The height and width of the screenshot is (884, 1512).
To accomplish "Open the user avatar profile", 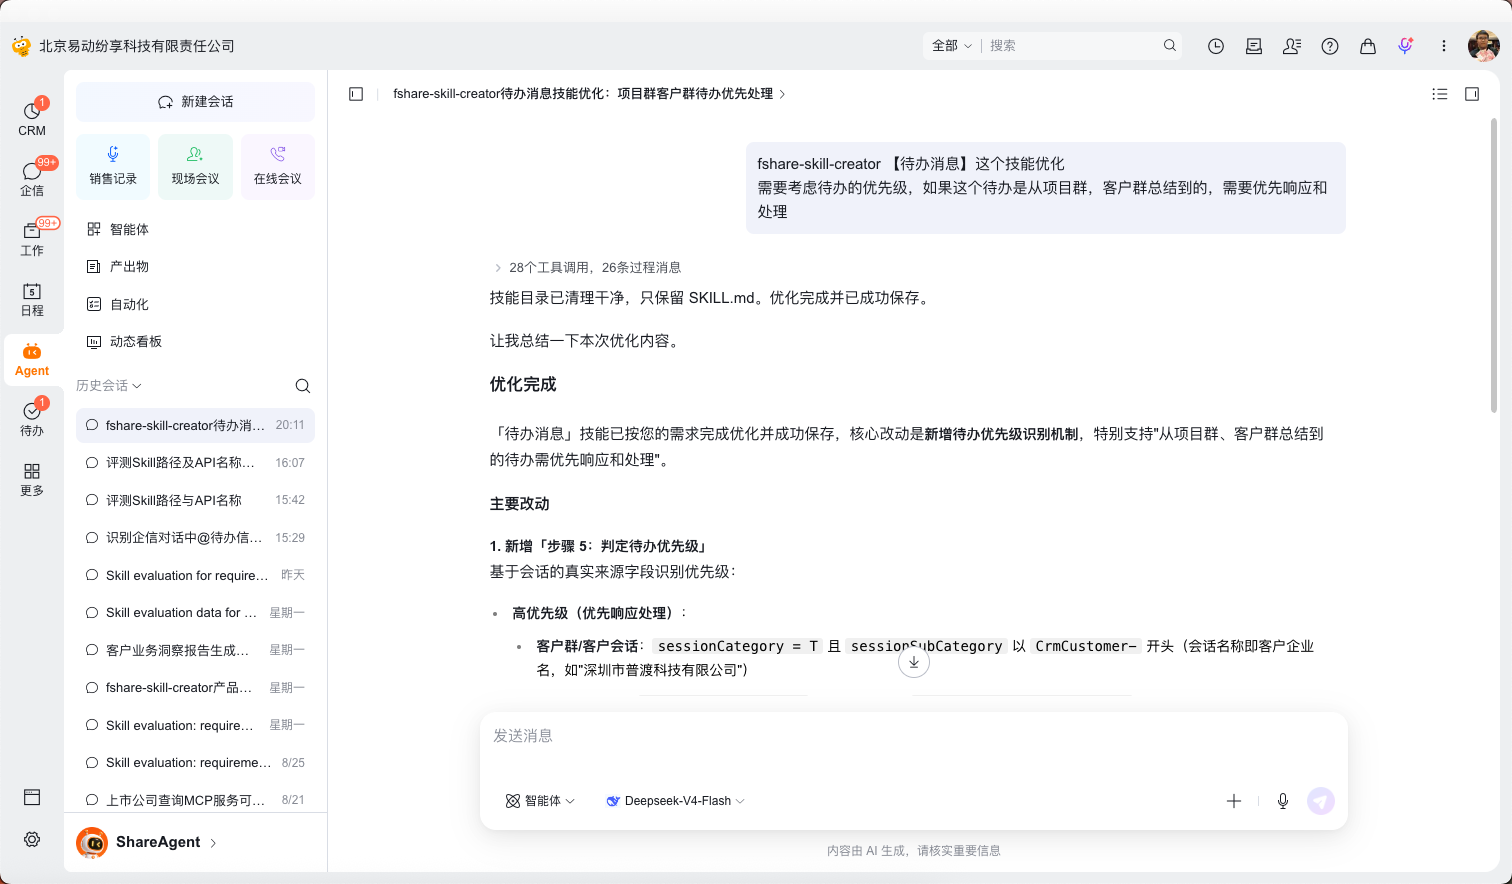I will tap(1484, 46).
